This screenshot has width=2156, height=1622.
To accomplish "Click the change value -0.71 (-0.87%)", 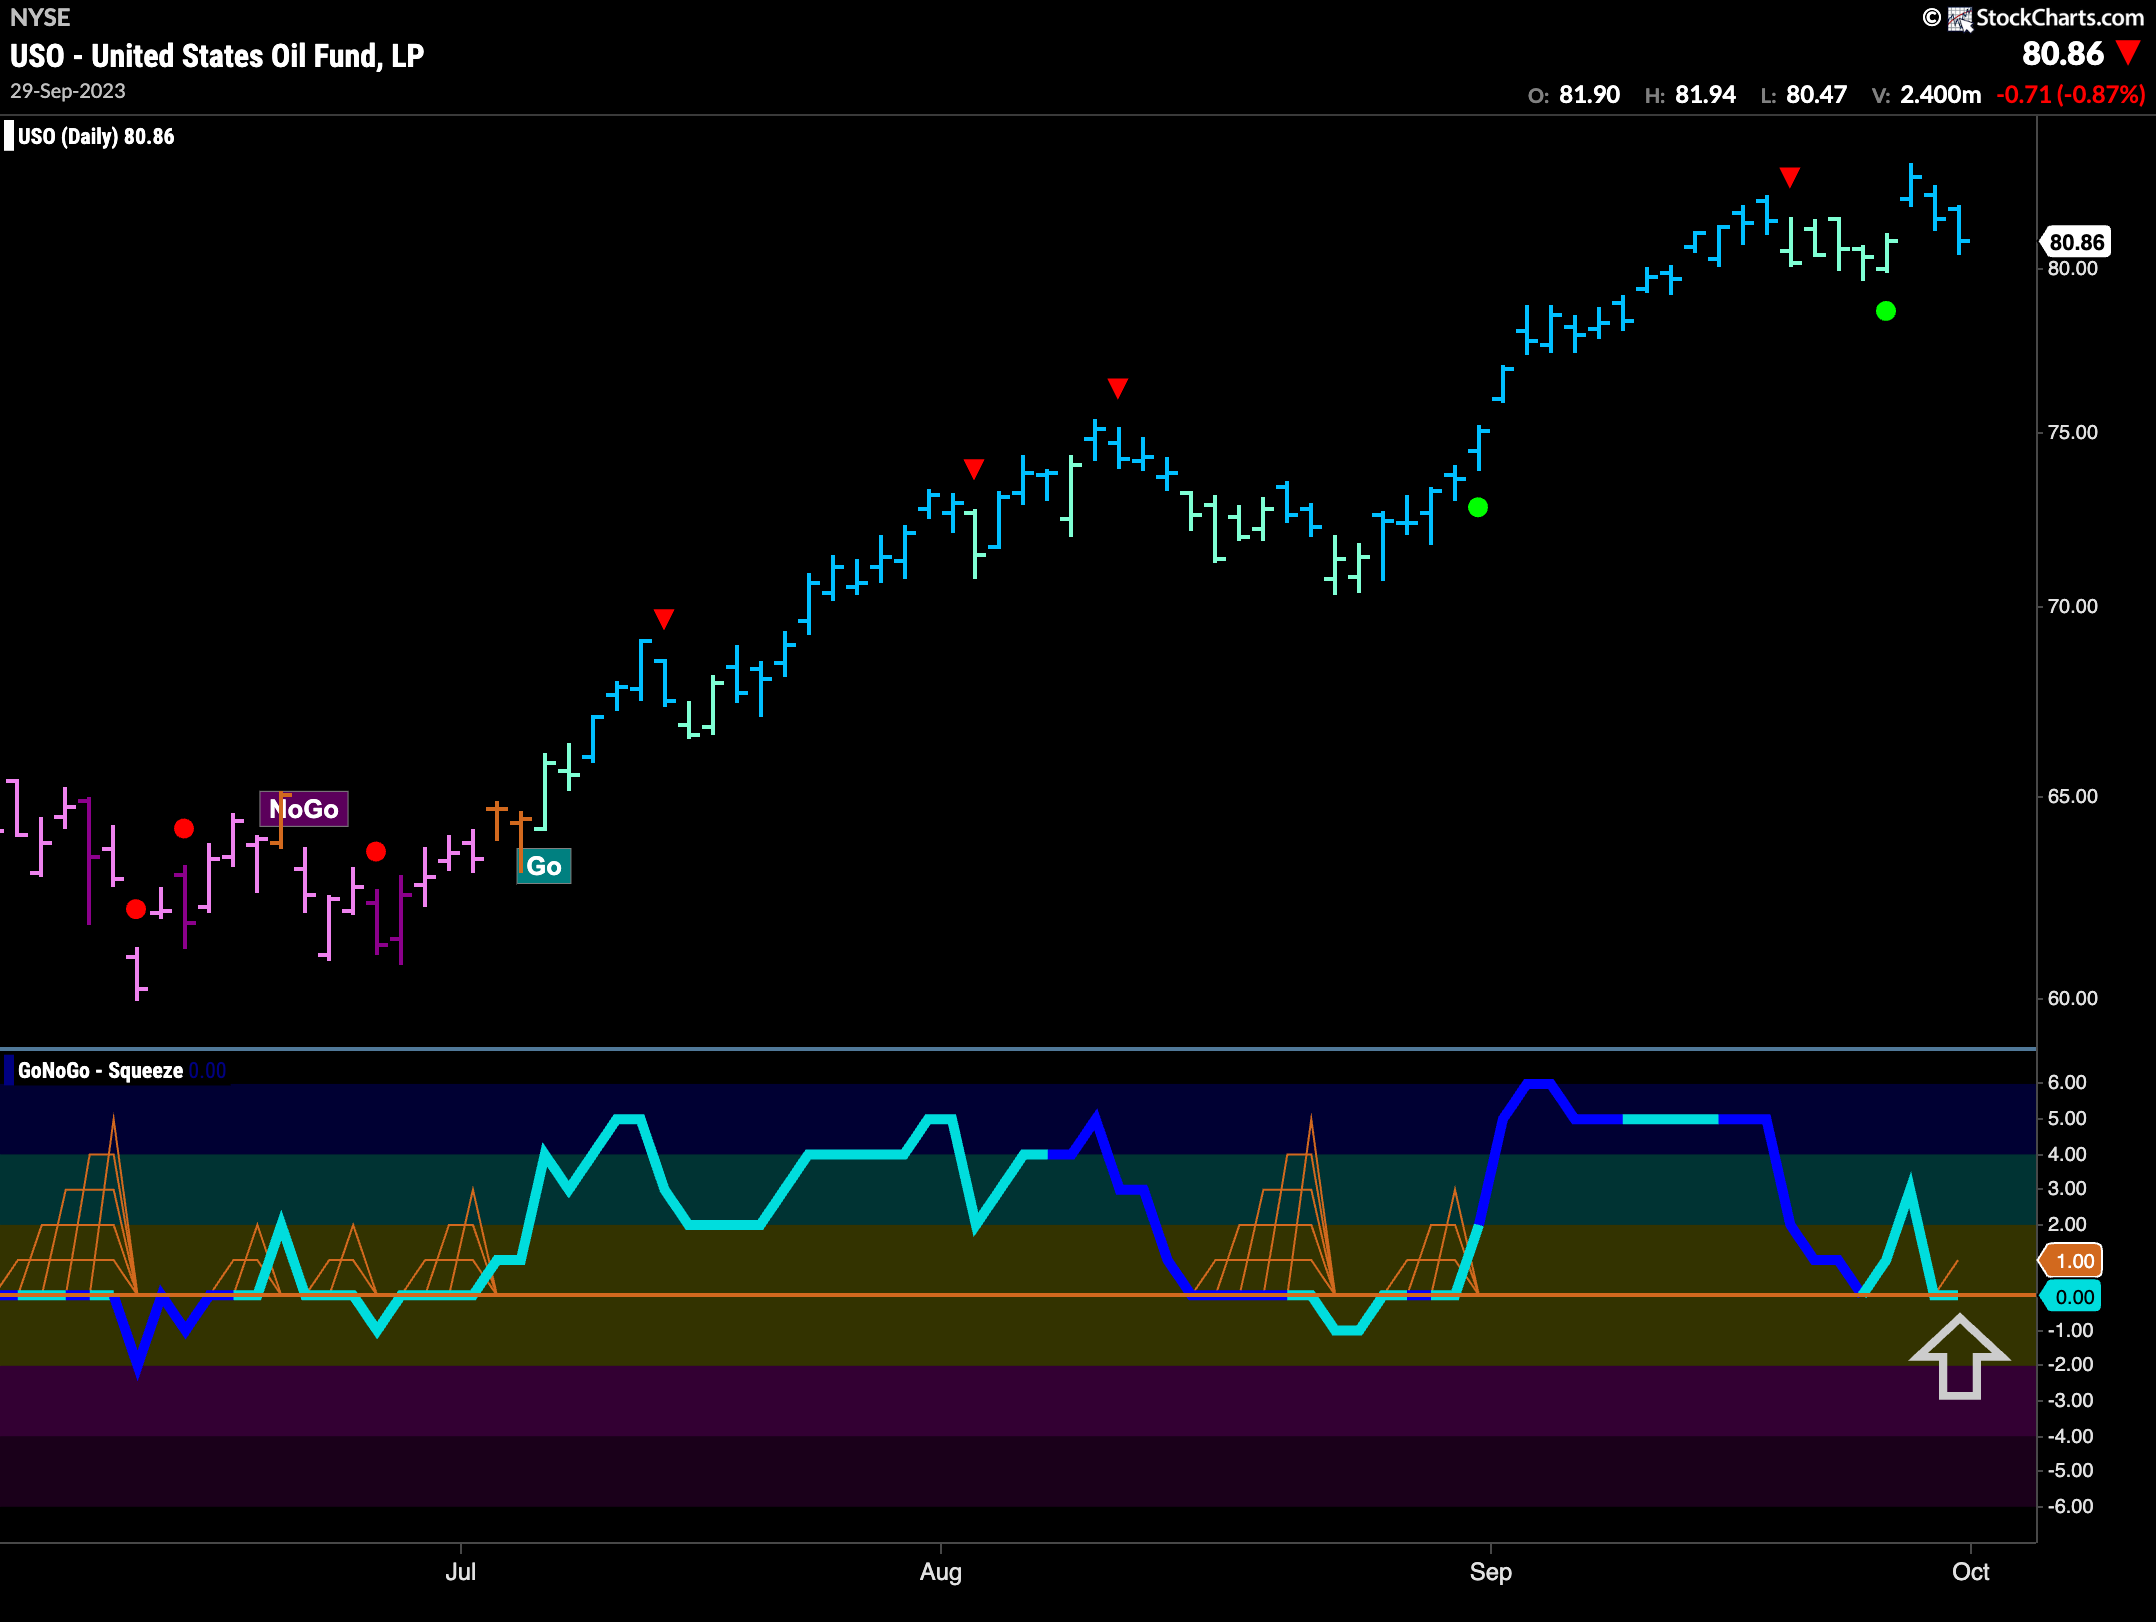I will pyautogui.click(x=2070, y=95).
